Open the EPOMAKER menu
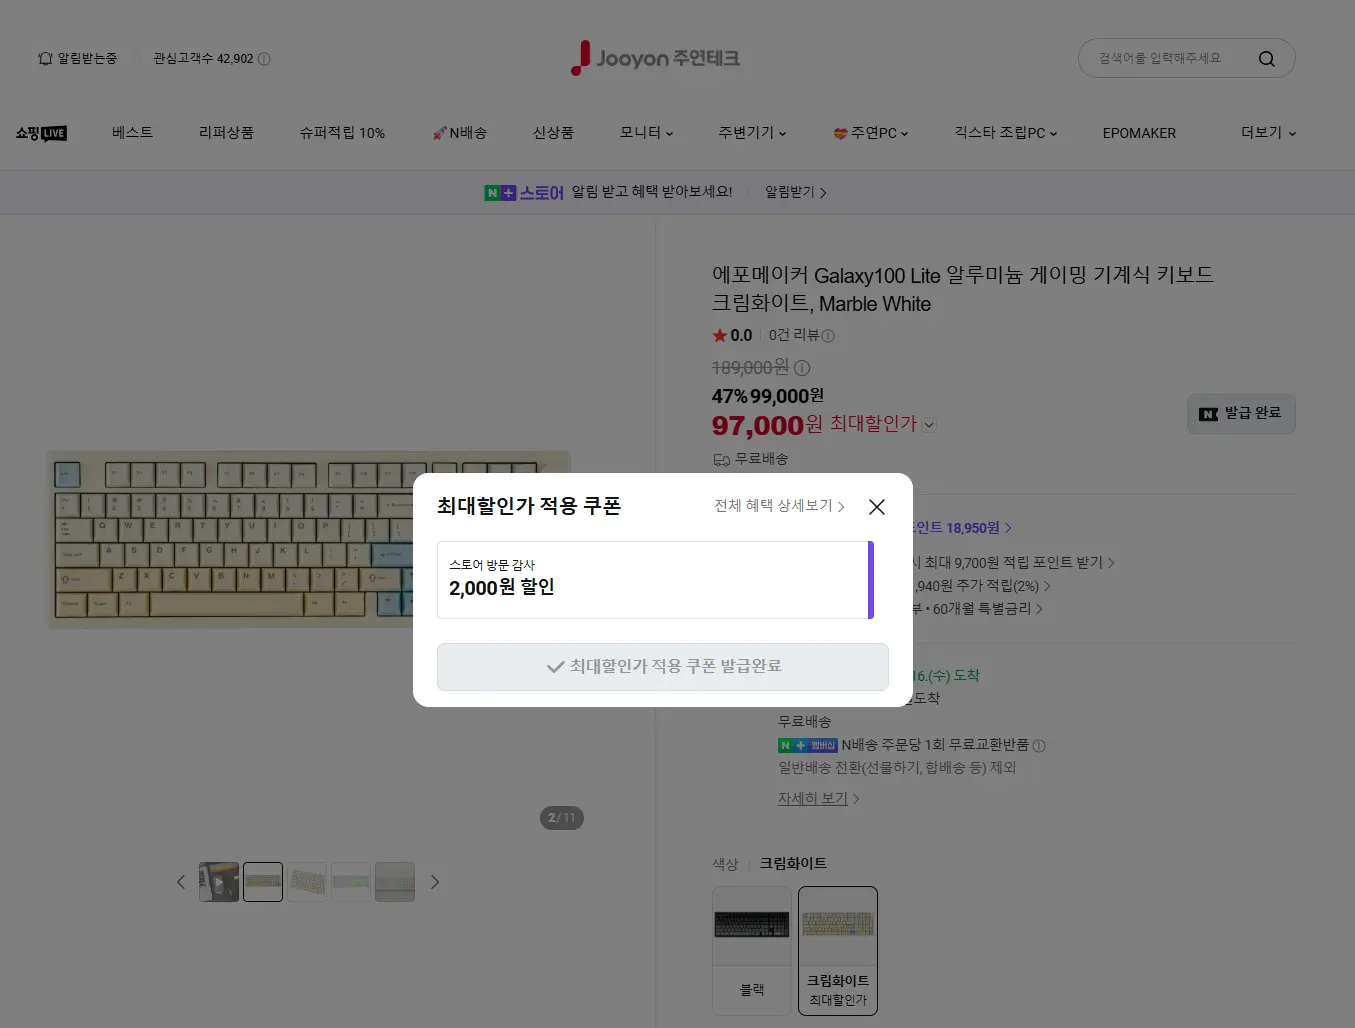This screenshot has height=1028, width=1355. [1139, 132]
